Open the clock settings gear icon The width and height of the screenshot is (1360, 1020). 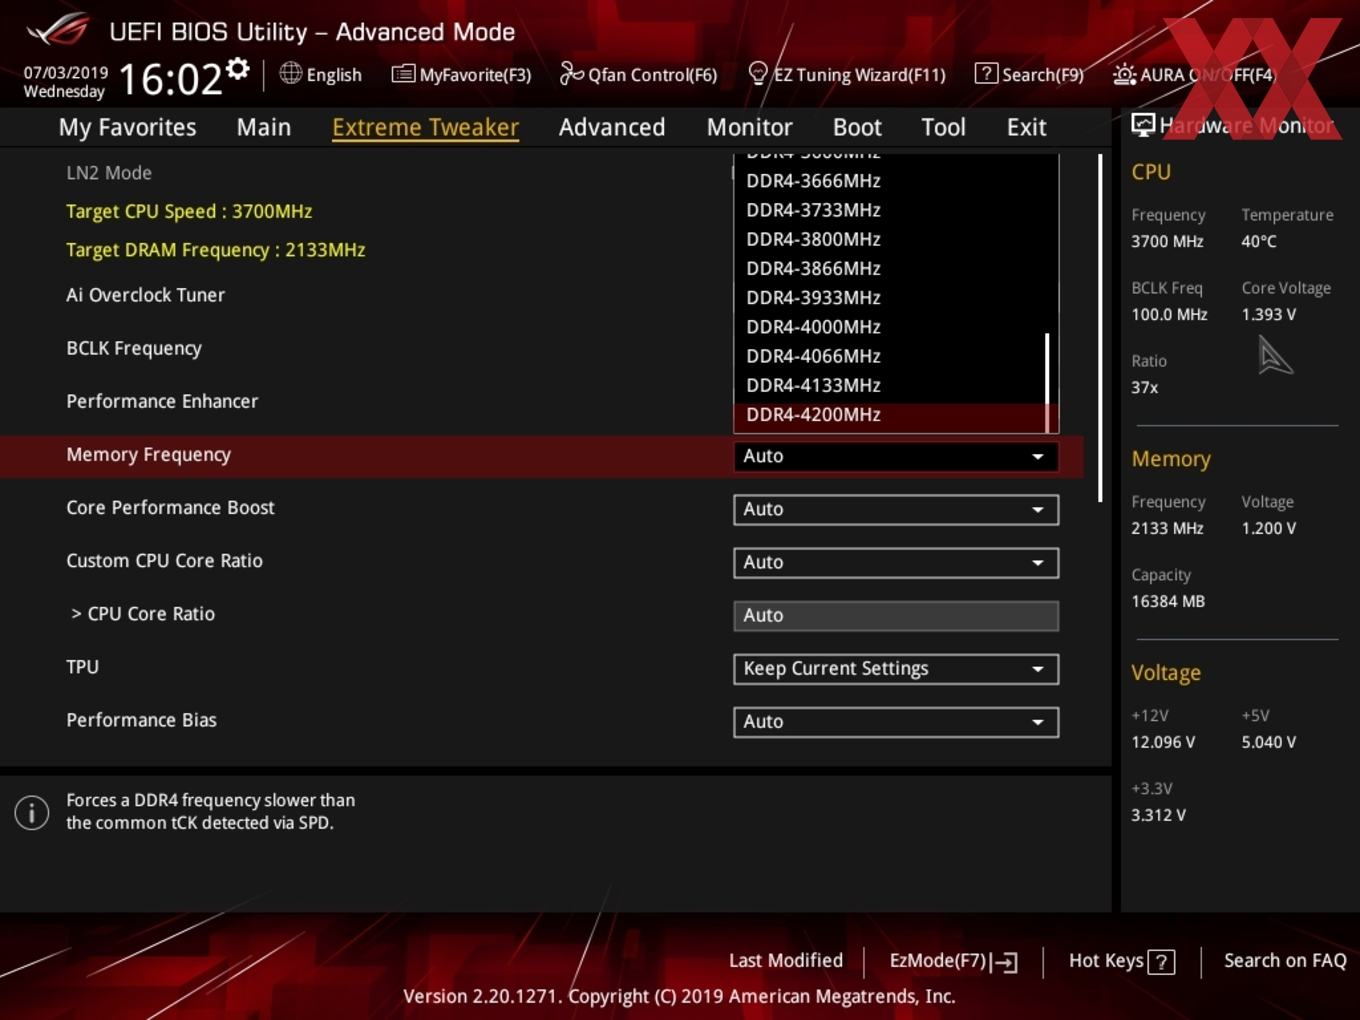[x=237, y=68]
